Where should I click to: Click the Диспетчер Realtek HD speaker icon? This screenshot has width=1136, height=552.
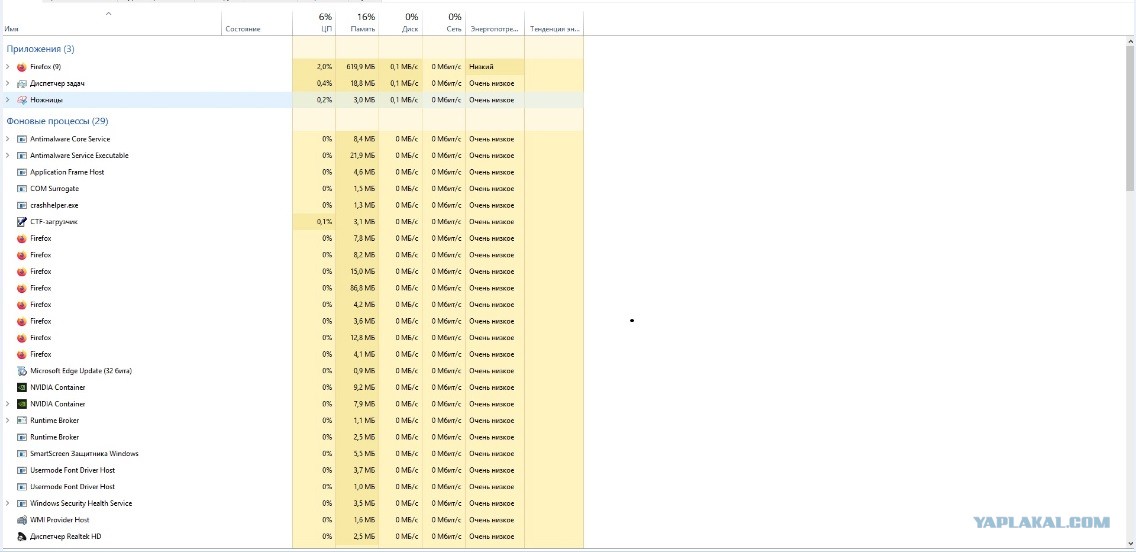22,537
